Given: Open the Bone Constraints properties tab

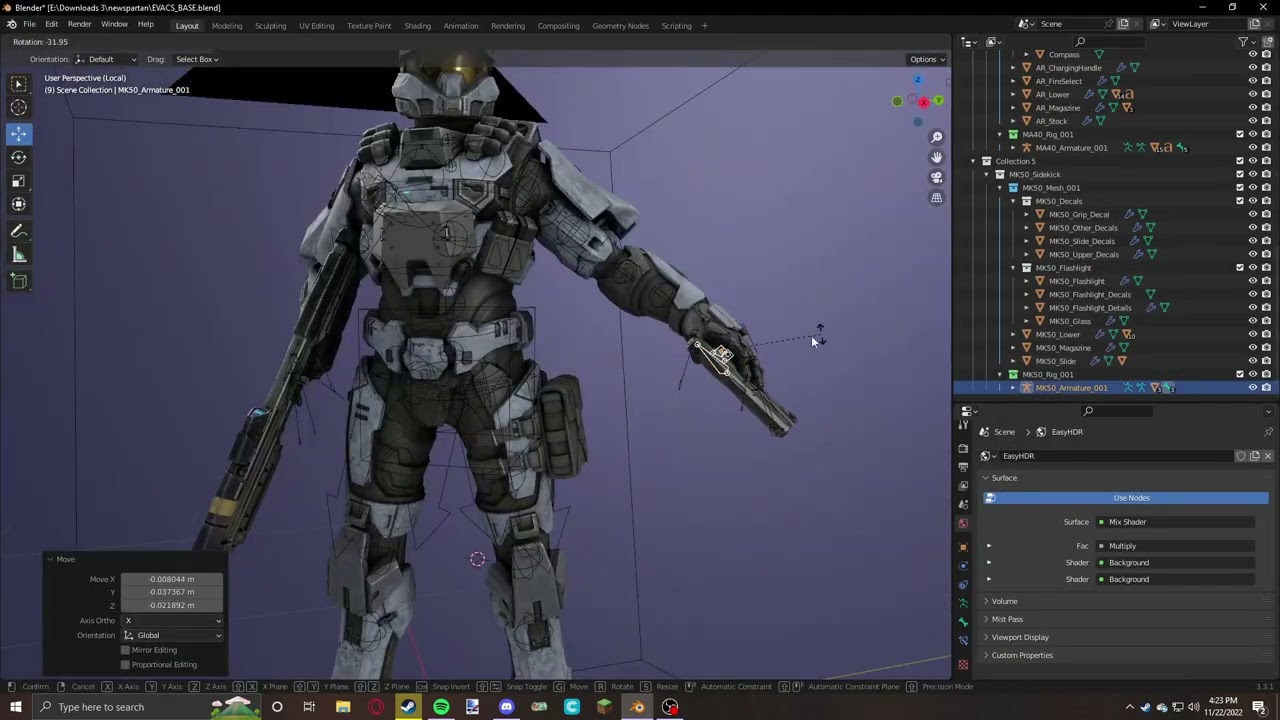Looking at the screenshot, I should tap(963, 641).
